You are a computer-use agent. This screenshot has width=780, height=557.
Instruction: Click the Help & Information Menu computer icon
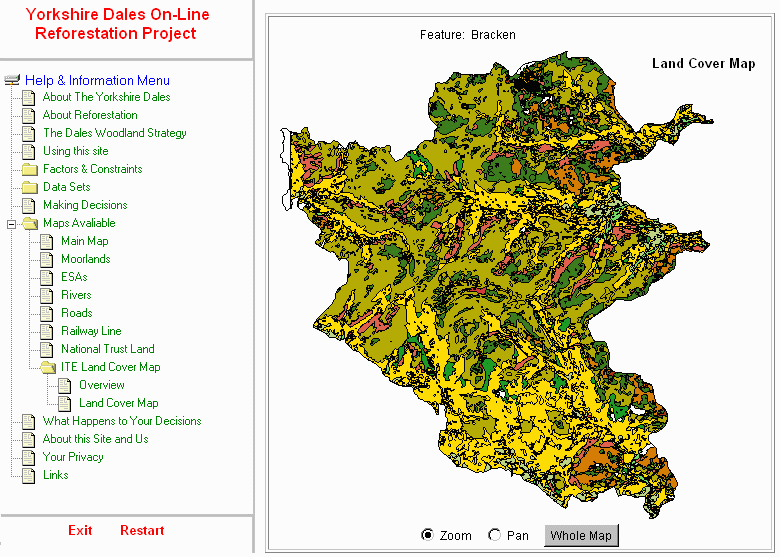pyautogui.click(x=13, y=80)
